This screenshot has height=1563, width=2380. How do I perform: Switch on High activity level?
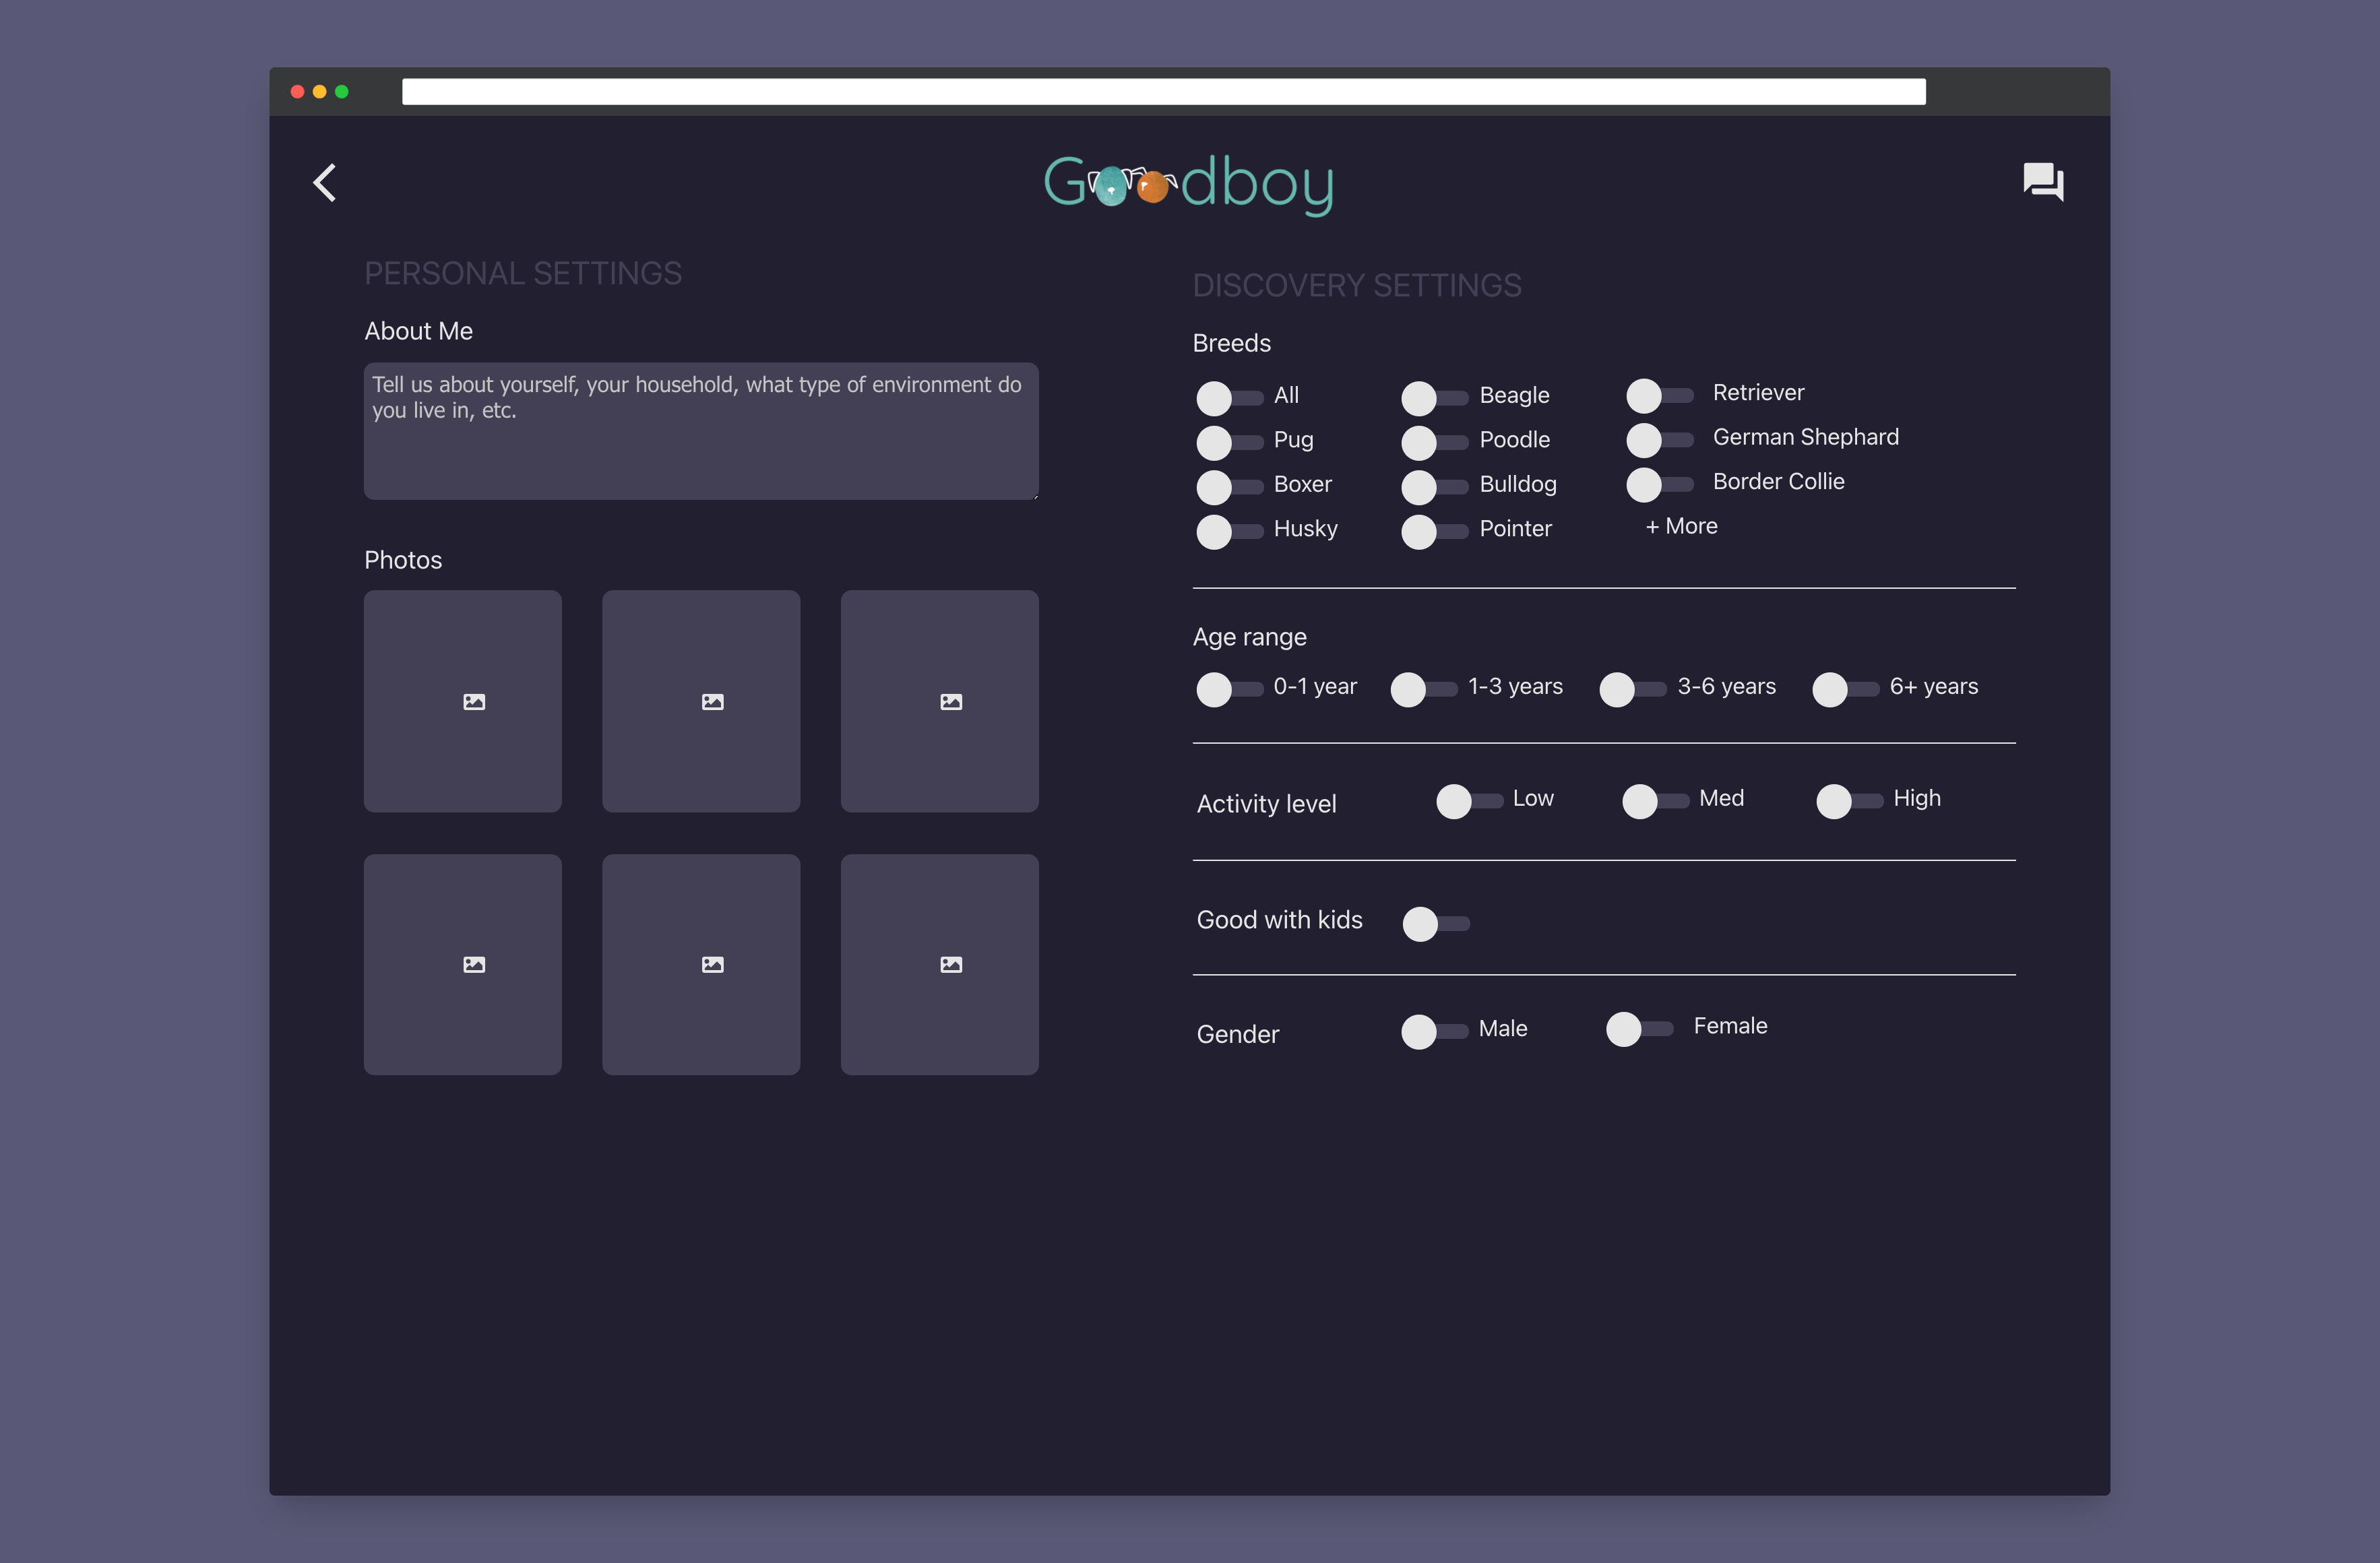[x=1847, y=801]
